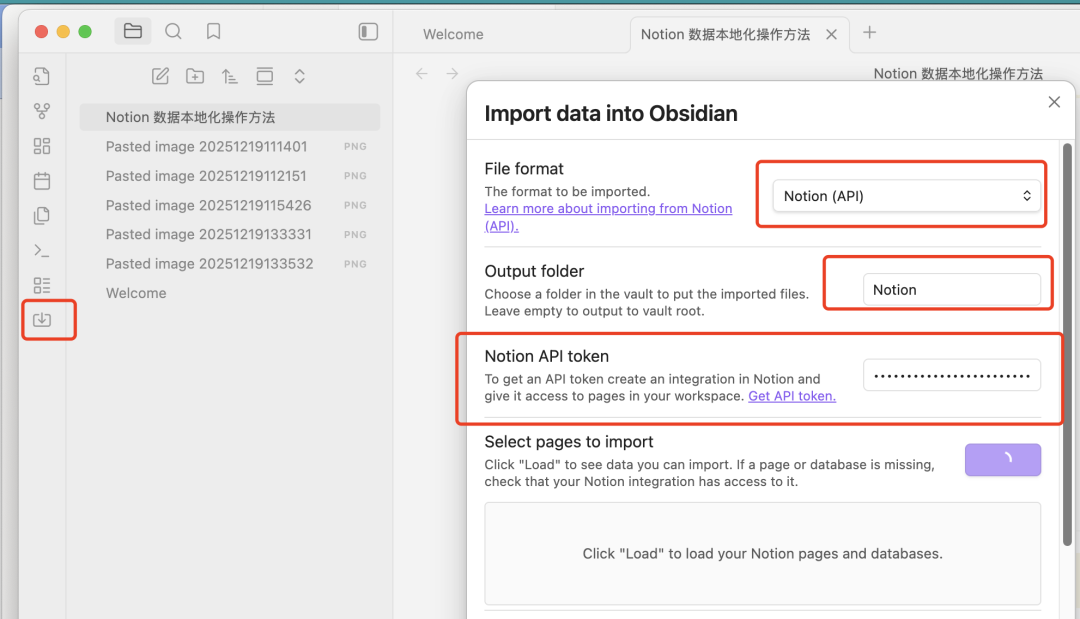Click the purple Load button with spinner
1080x619 pixels.
pos(1003,459)
